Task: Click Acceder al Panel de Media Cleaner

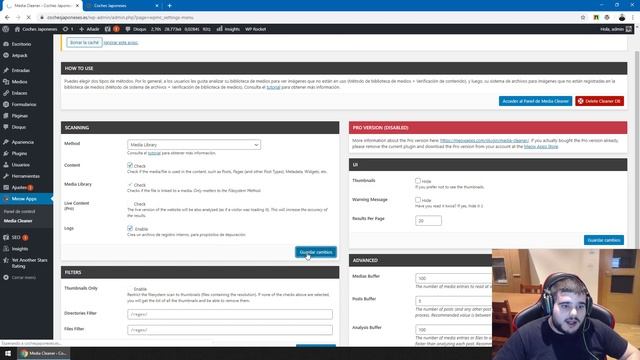Action: [535, 101]
